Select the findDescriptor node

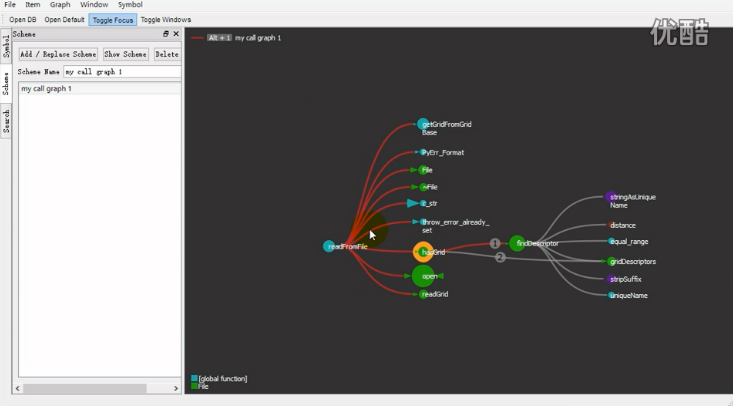pos(517,243)
